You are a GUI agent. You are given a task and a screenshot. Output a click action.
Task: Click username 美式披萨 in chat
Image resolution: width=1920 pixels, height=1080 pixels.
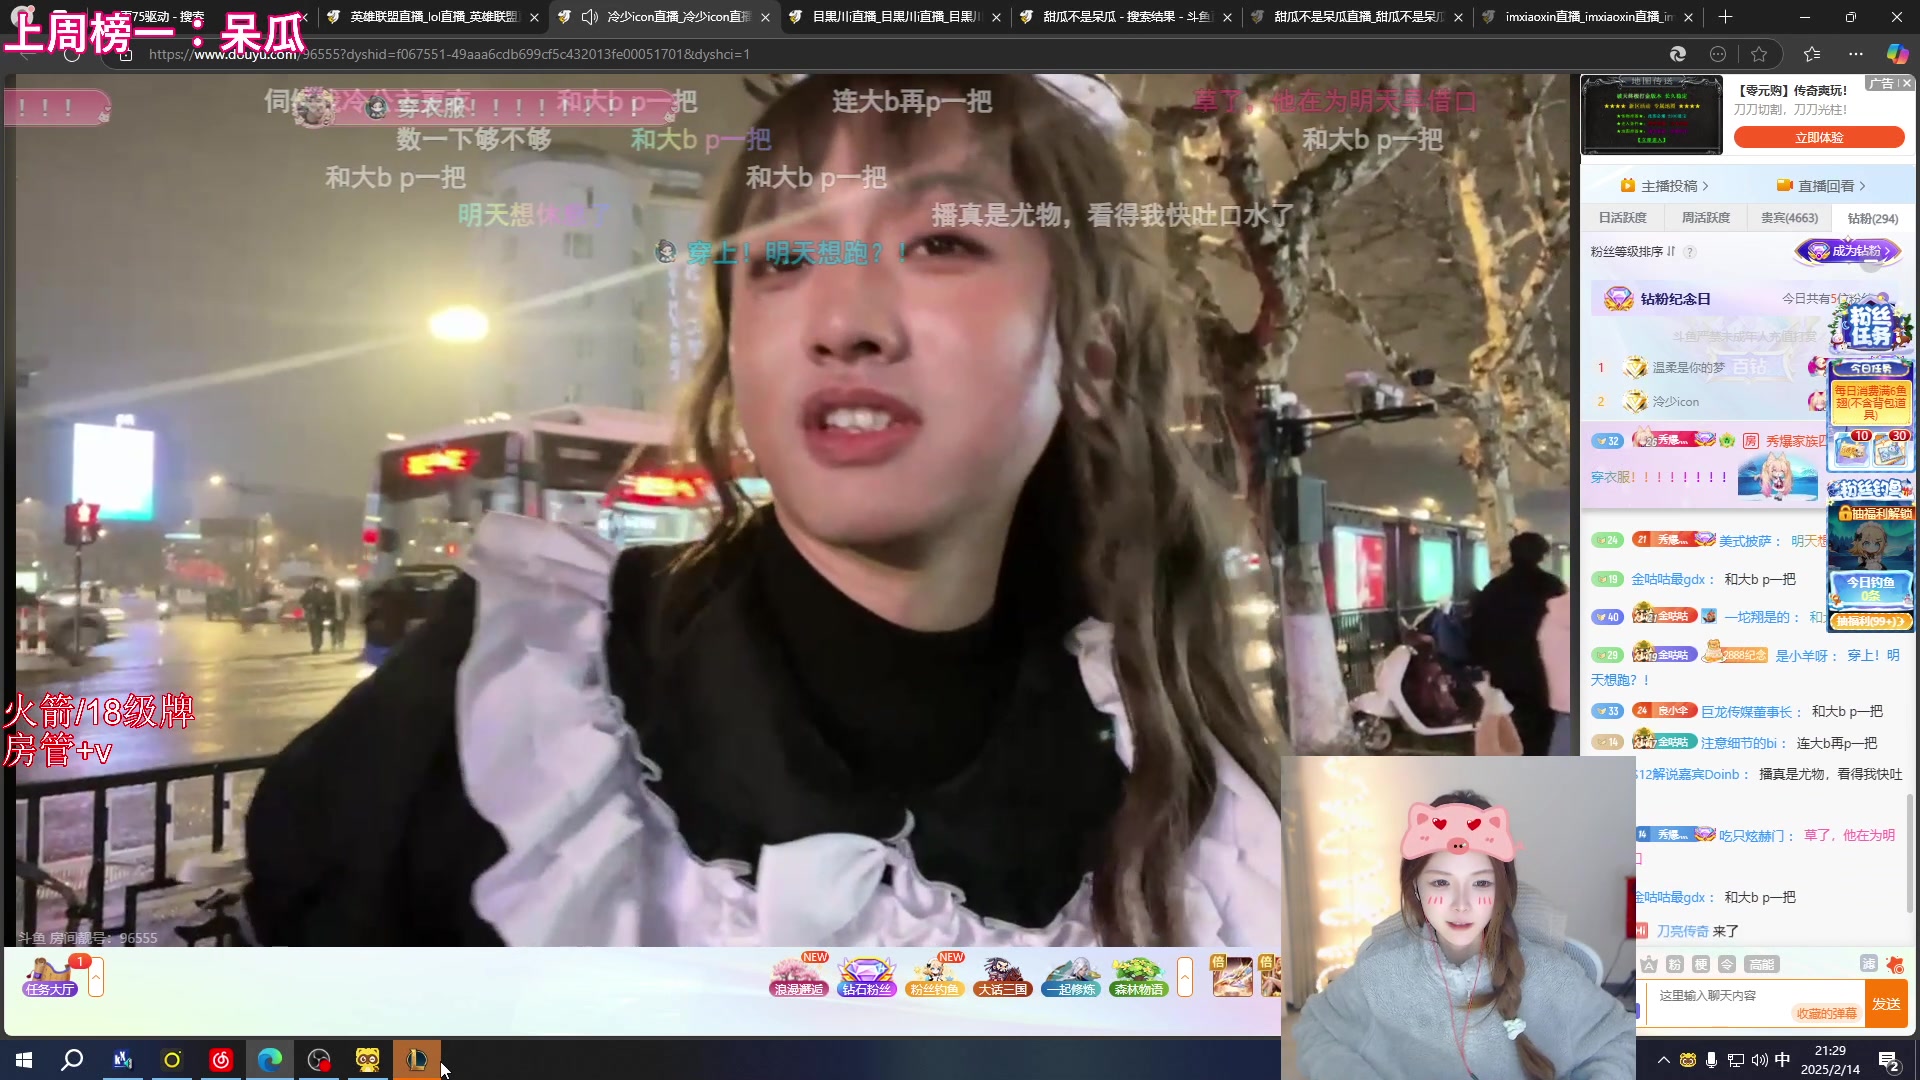tap(1745, 541)
